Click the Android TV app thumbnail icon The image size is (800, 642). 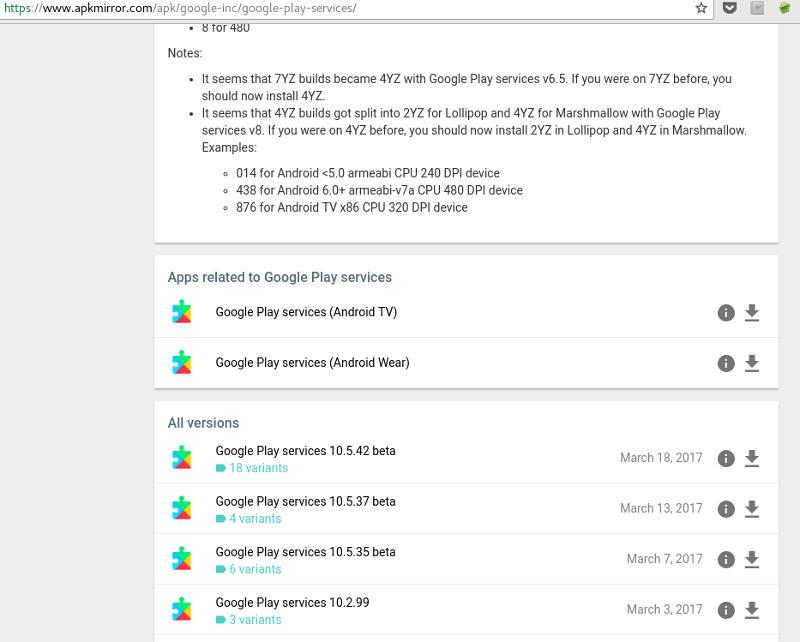(181, 312)
